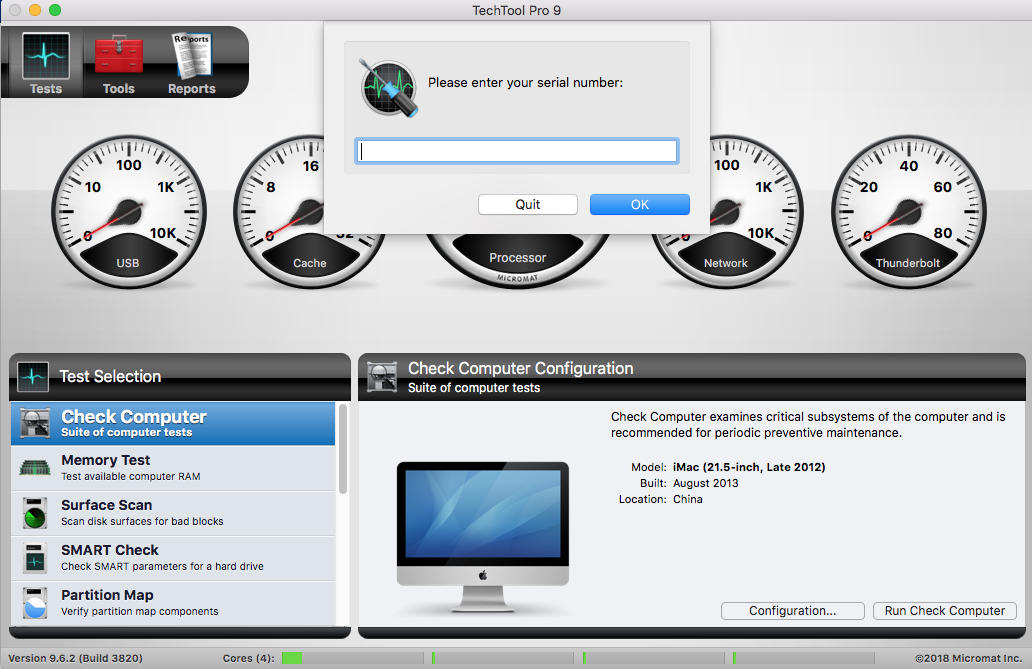Image resolution: width=1032 pixels, height=669 pixels.
Task: Click the Check Computer Configuration header icon
Action: (381, 377)
